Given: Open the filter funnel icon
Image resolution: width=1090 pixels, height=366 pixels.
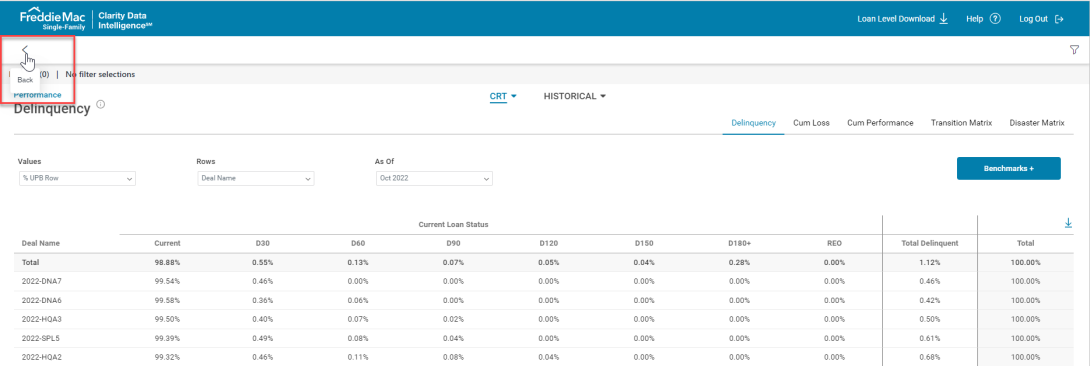Looking at the screenshot, I should click(x=1074, y=50).
